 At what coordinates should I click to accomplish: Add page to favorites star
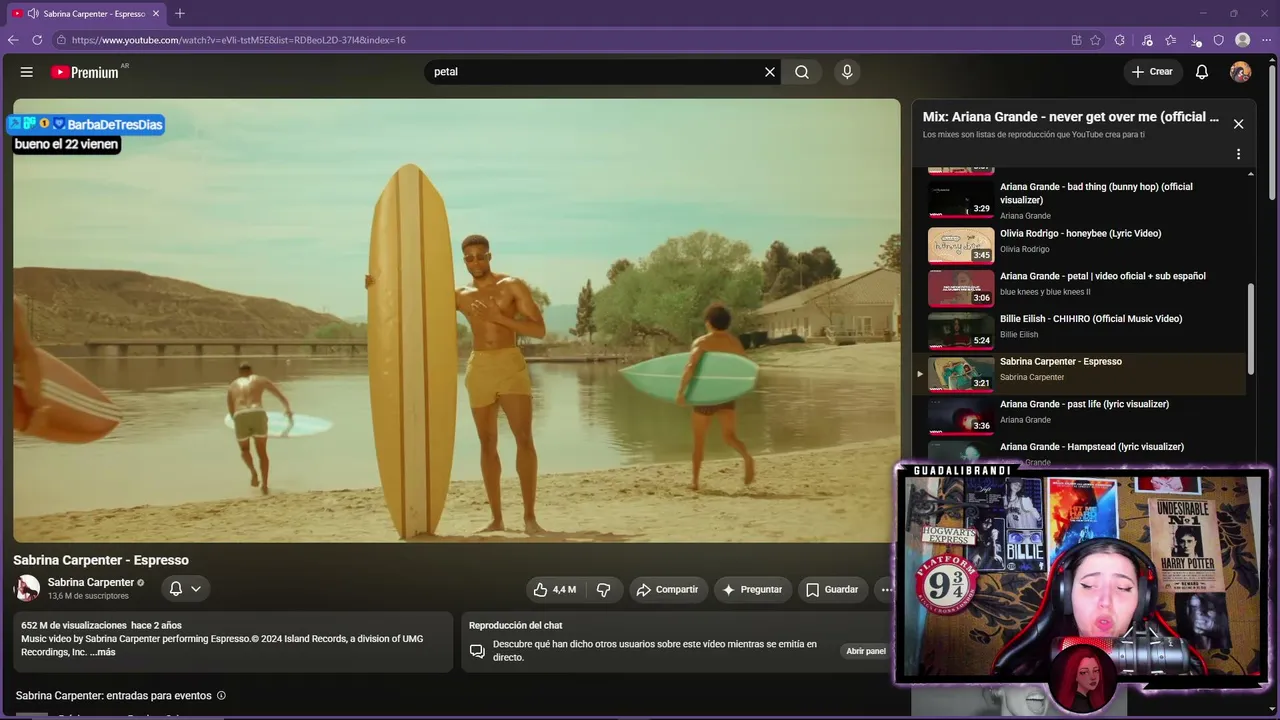(x=1096, y=40)
